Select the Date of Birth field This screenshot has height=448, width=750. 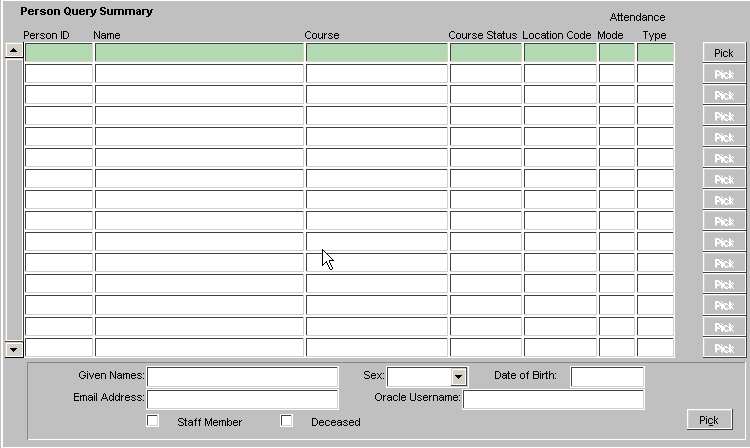point(607,377)
